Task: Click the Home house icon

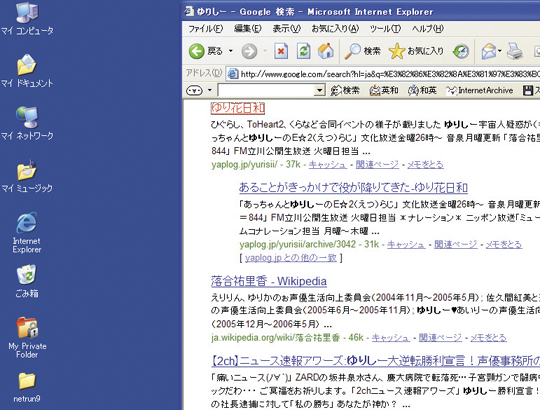Action: tap(326, 51)
